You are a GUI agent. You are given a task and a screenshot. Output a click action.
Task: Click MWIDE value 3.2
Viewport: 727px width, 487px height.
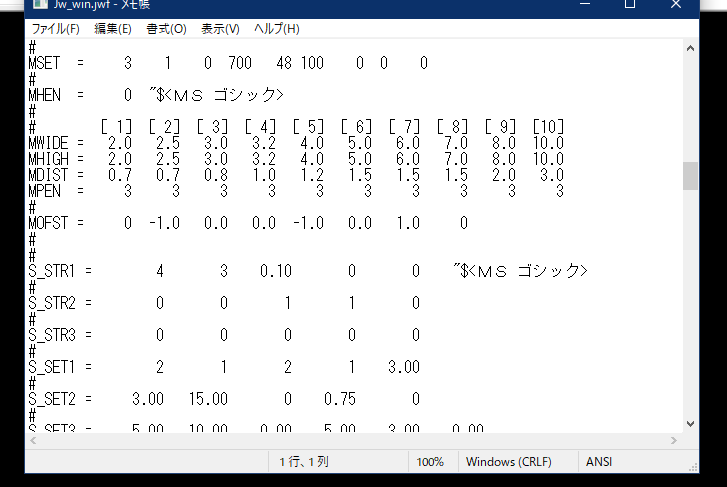[x=264, y=143]
